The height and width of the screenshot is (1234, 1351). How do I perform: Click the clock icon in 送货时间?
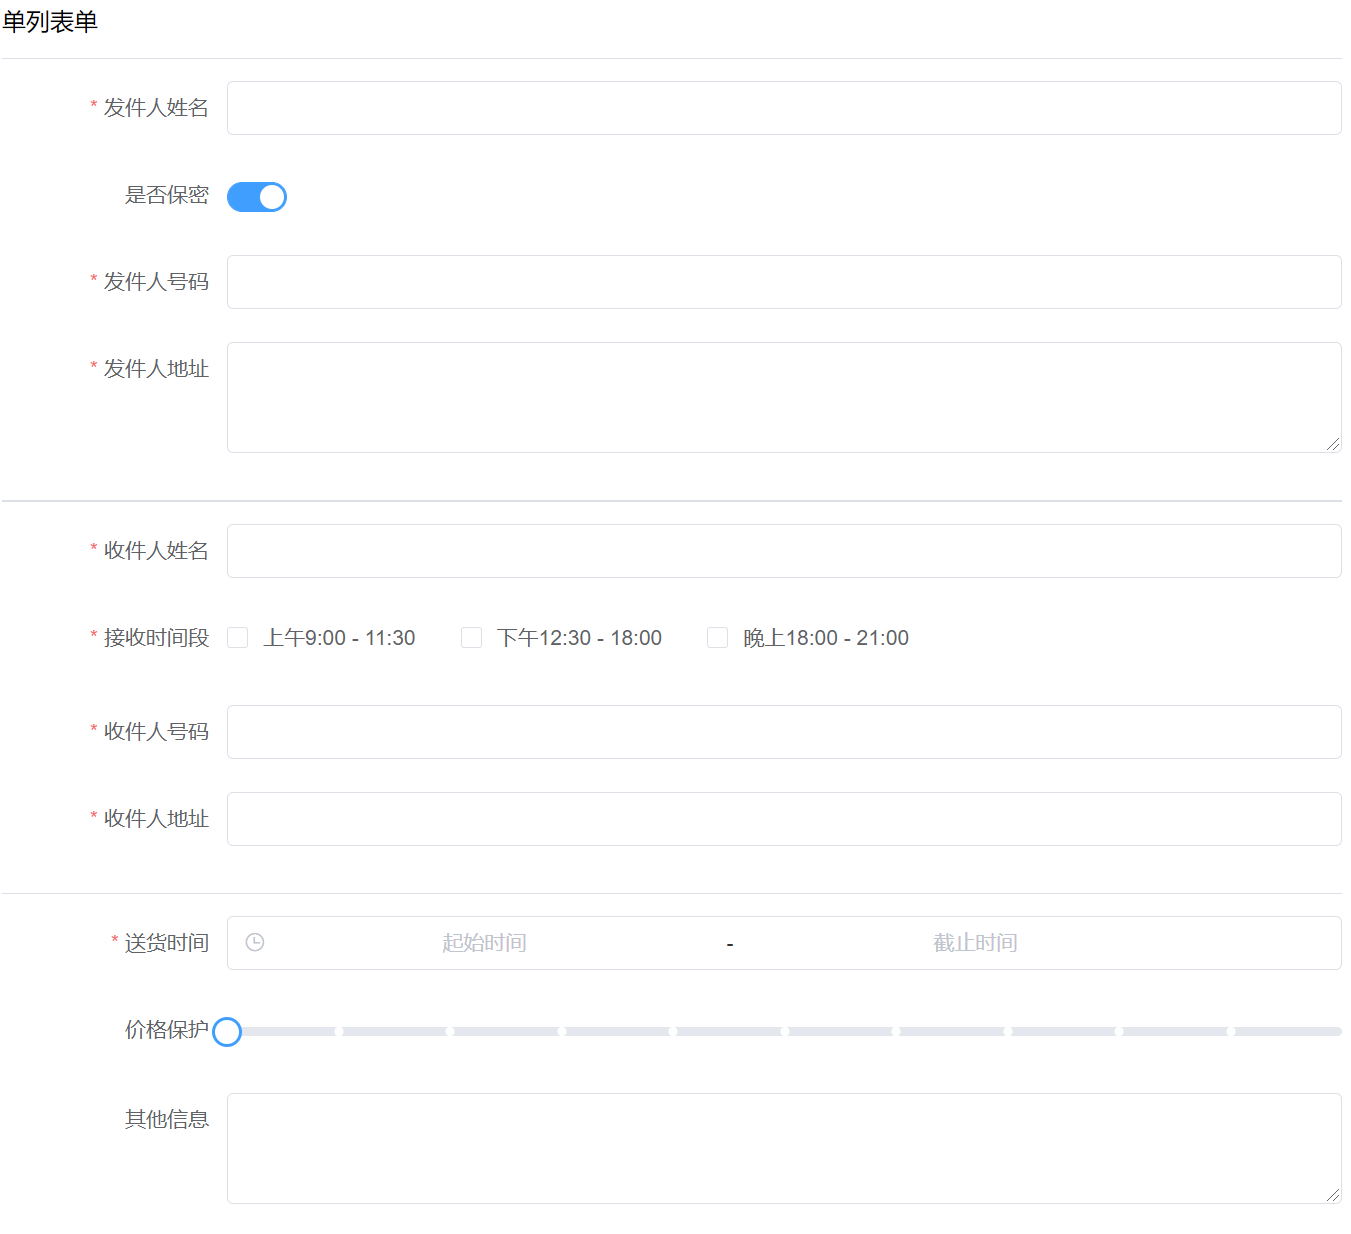coord(255,942)
